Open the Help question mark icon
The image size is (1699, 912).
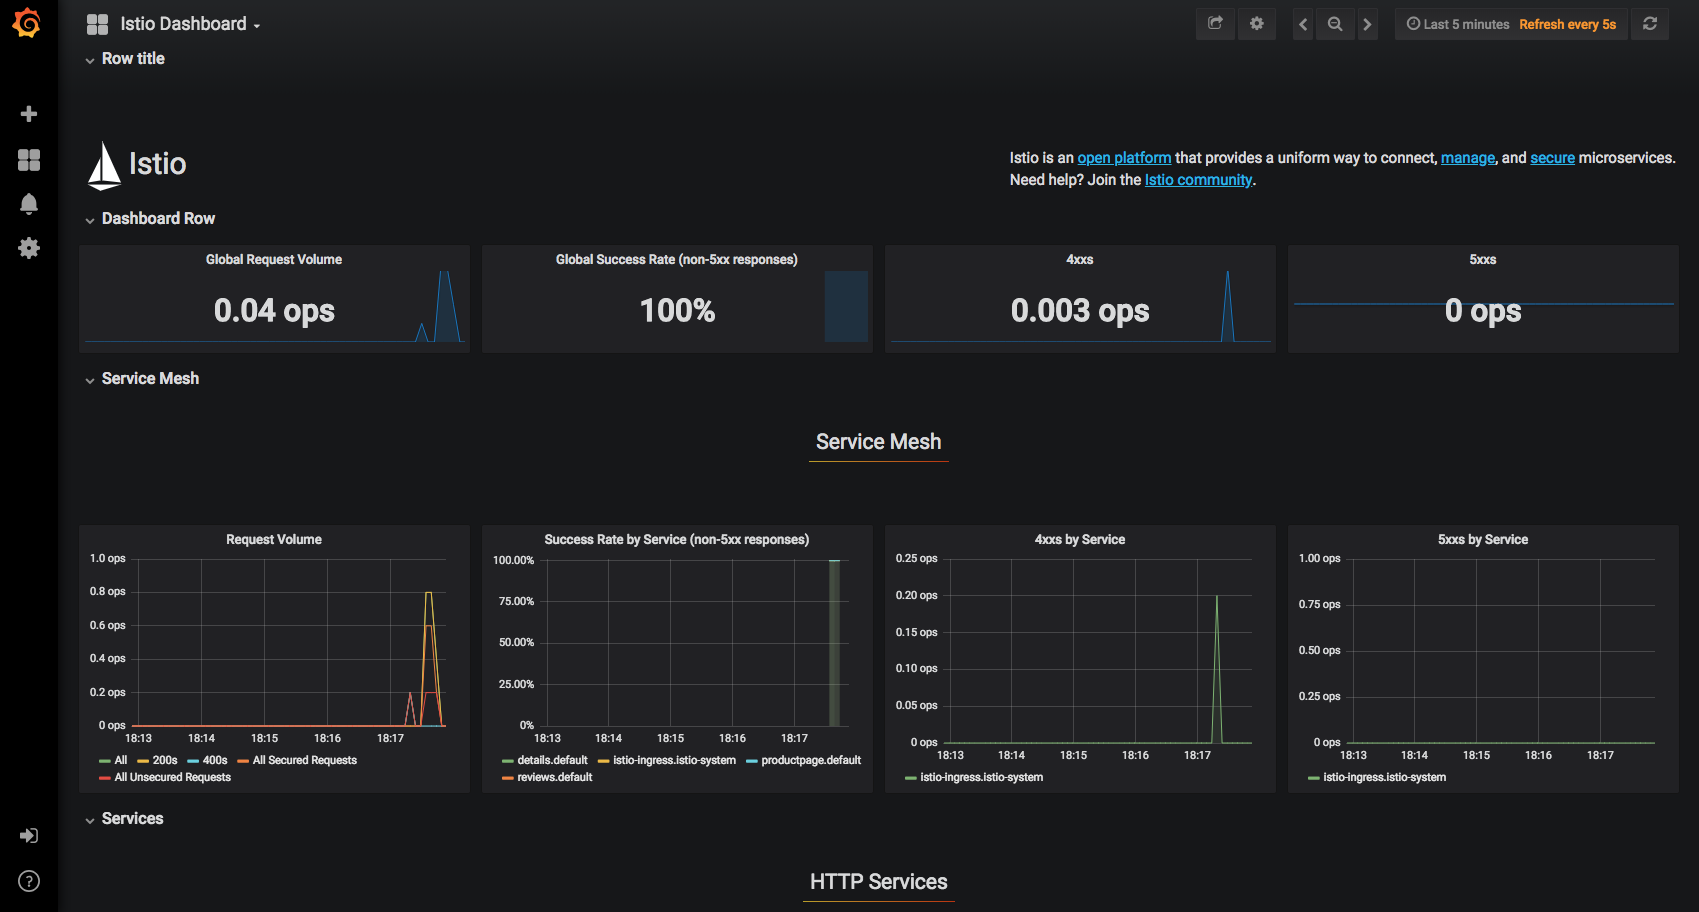(29, 881)
